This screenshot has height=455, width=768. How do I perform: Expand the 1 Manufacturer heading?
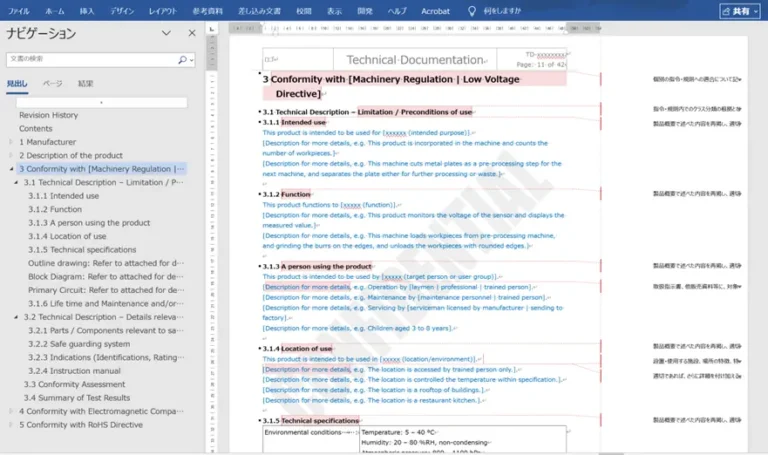[x=12, y=142]
